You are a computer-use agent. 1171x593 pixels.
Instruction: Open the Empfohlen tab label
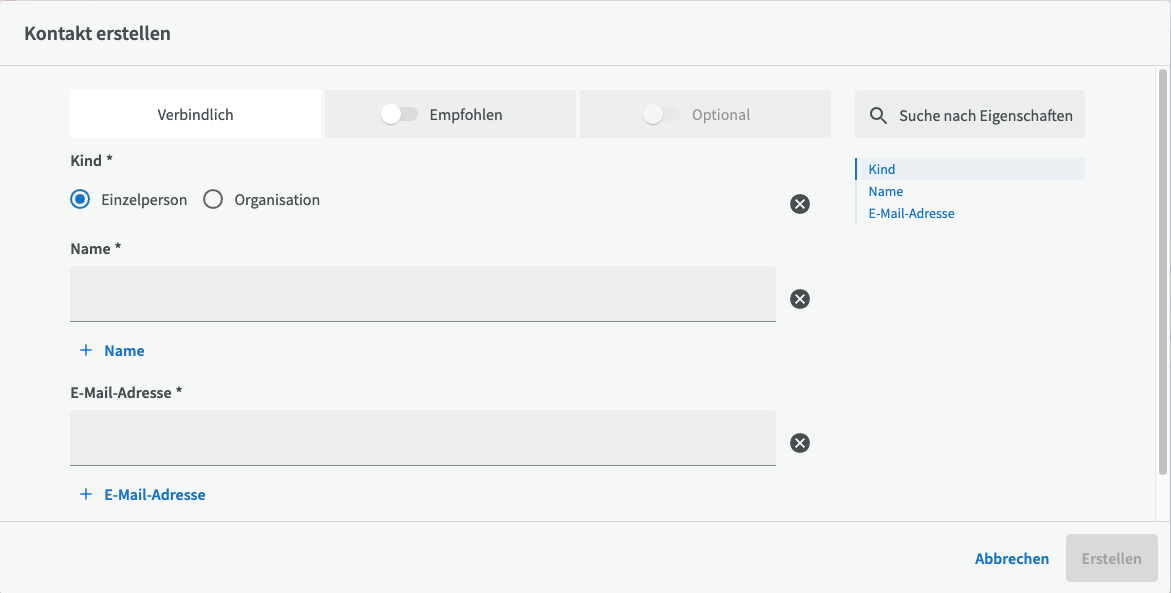(x=466, y=115)
